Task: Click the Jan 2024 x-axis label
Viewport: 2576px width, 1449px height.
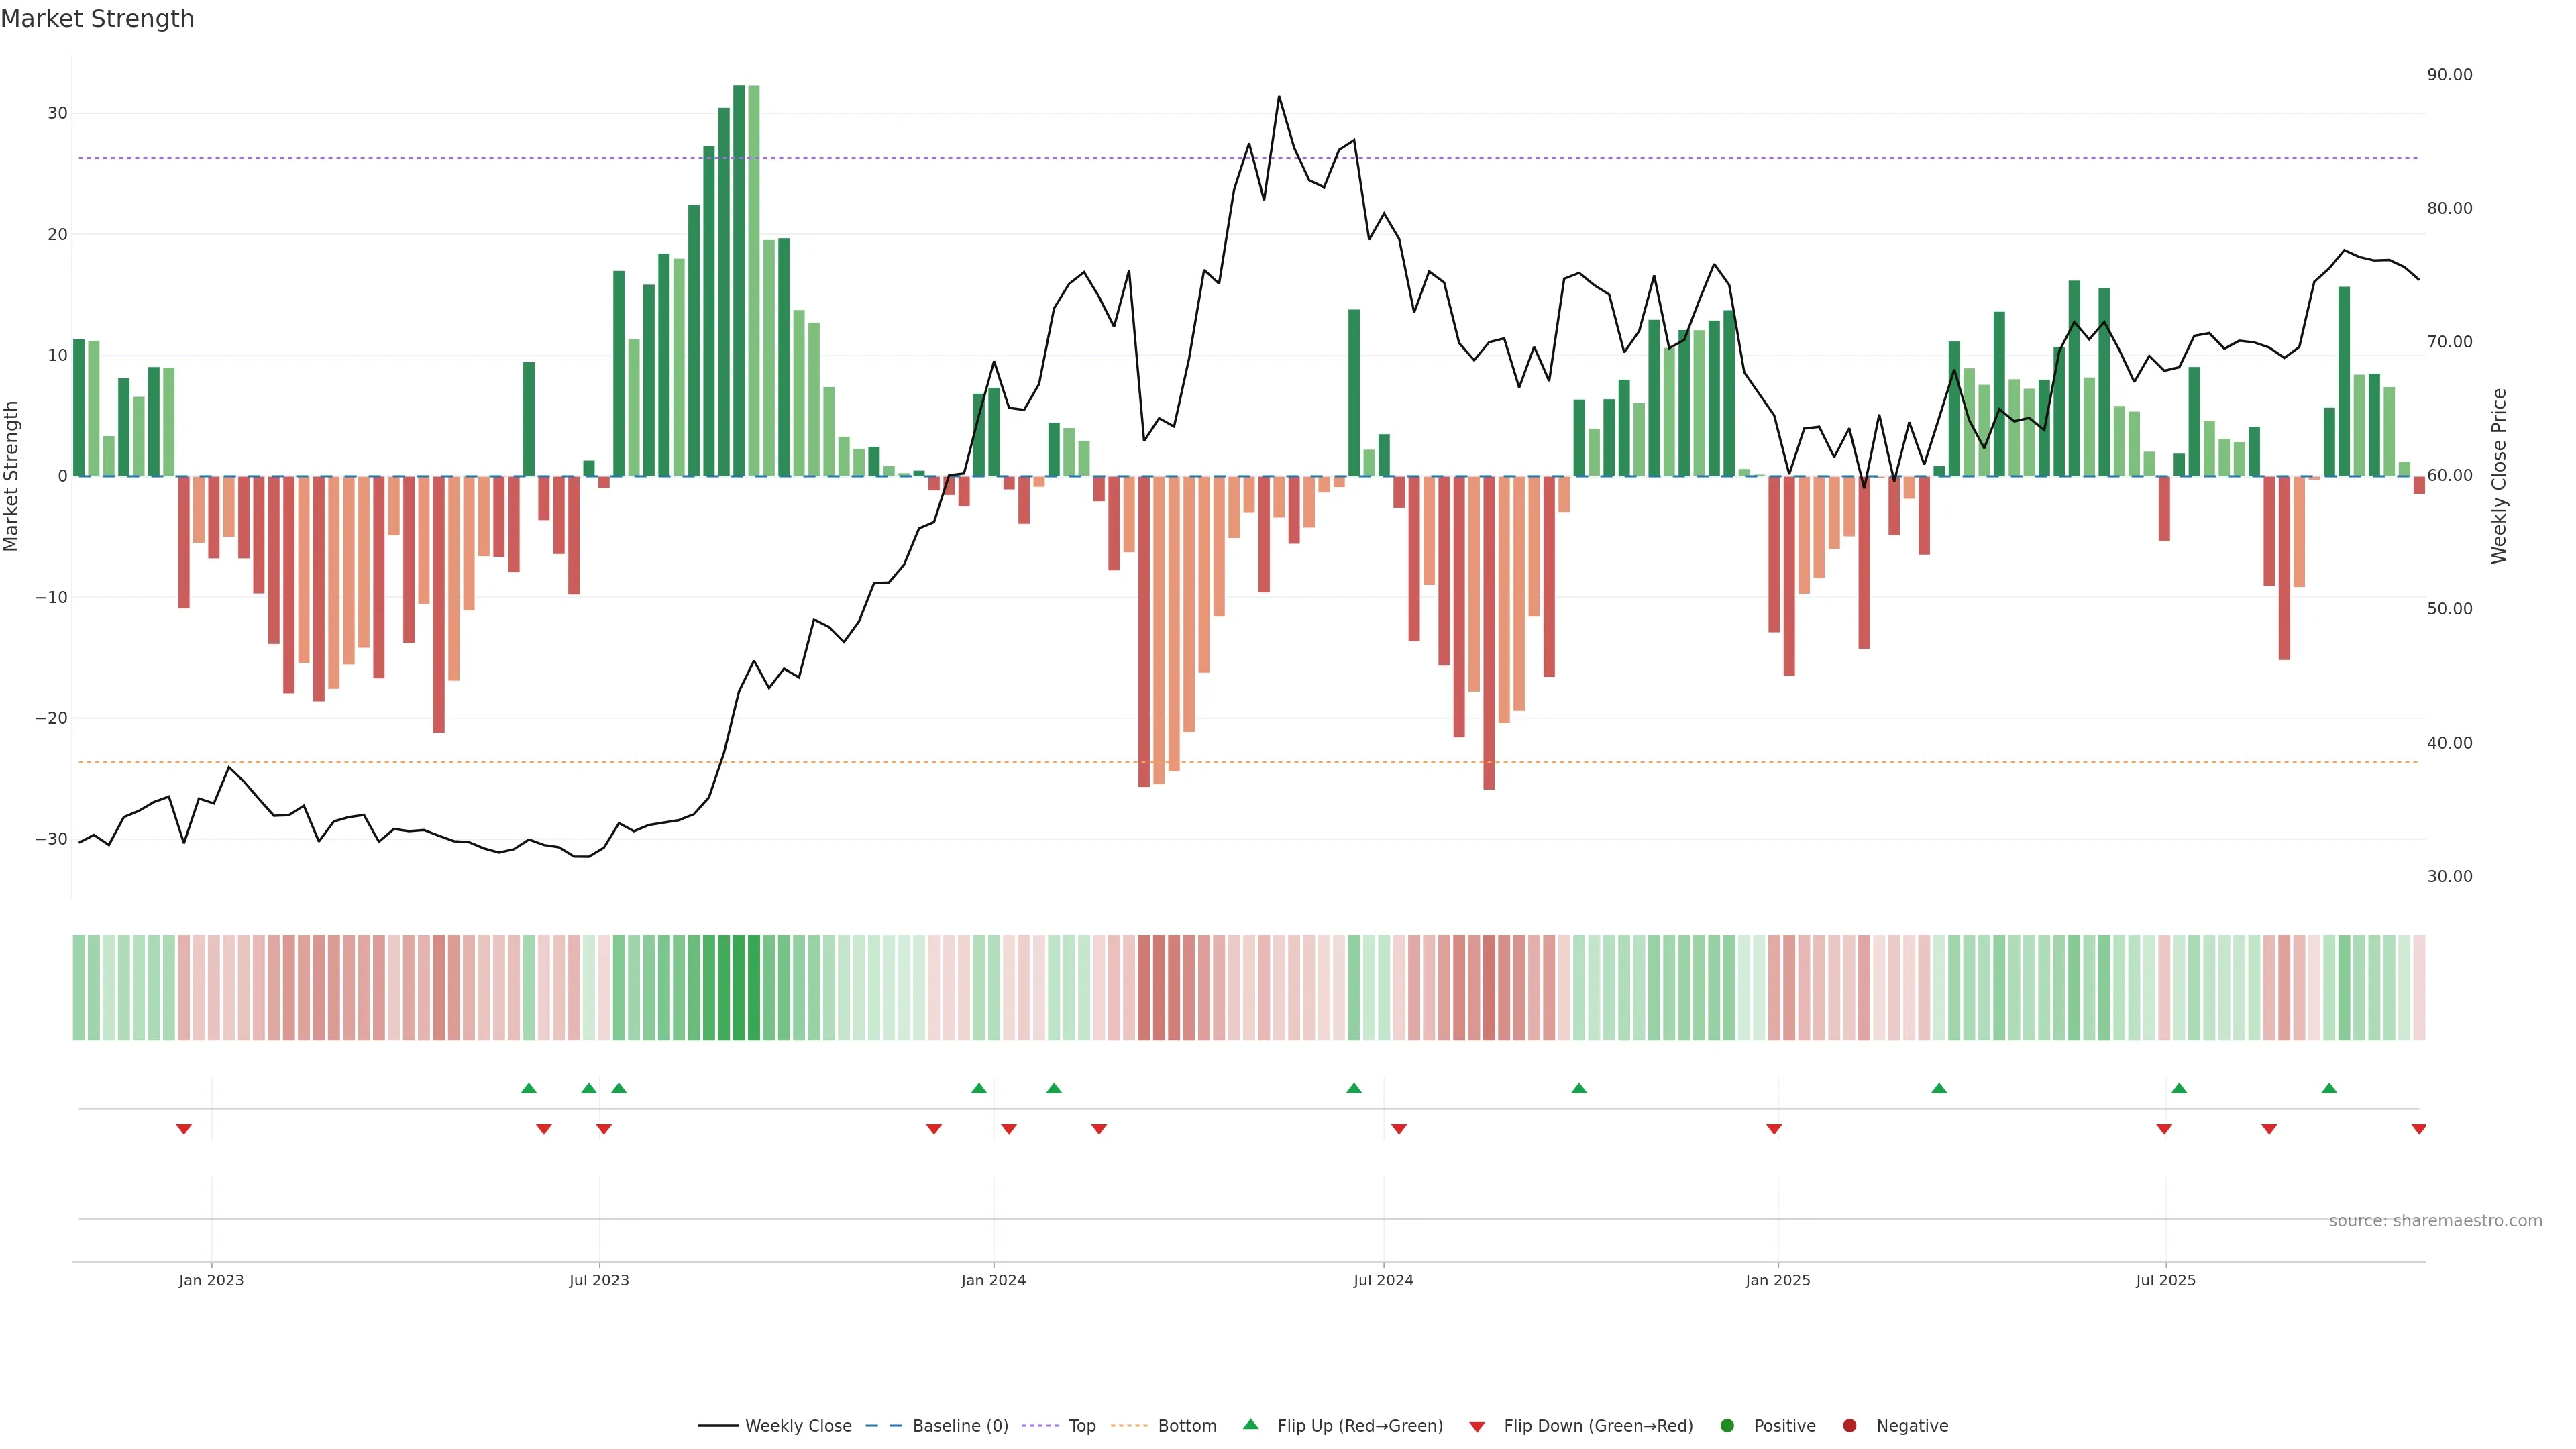Action: pos(993,1280)
